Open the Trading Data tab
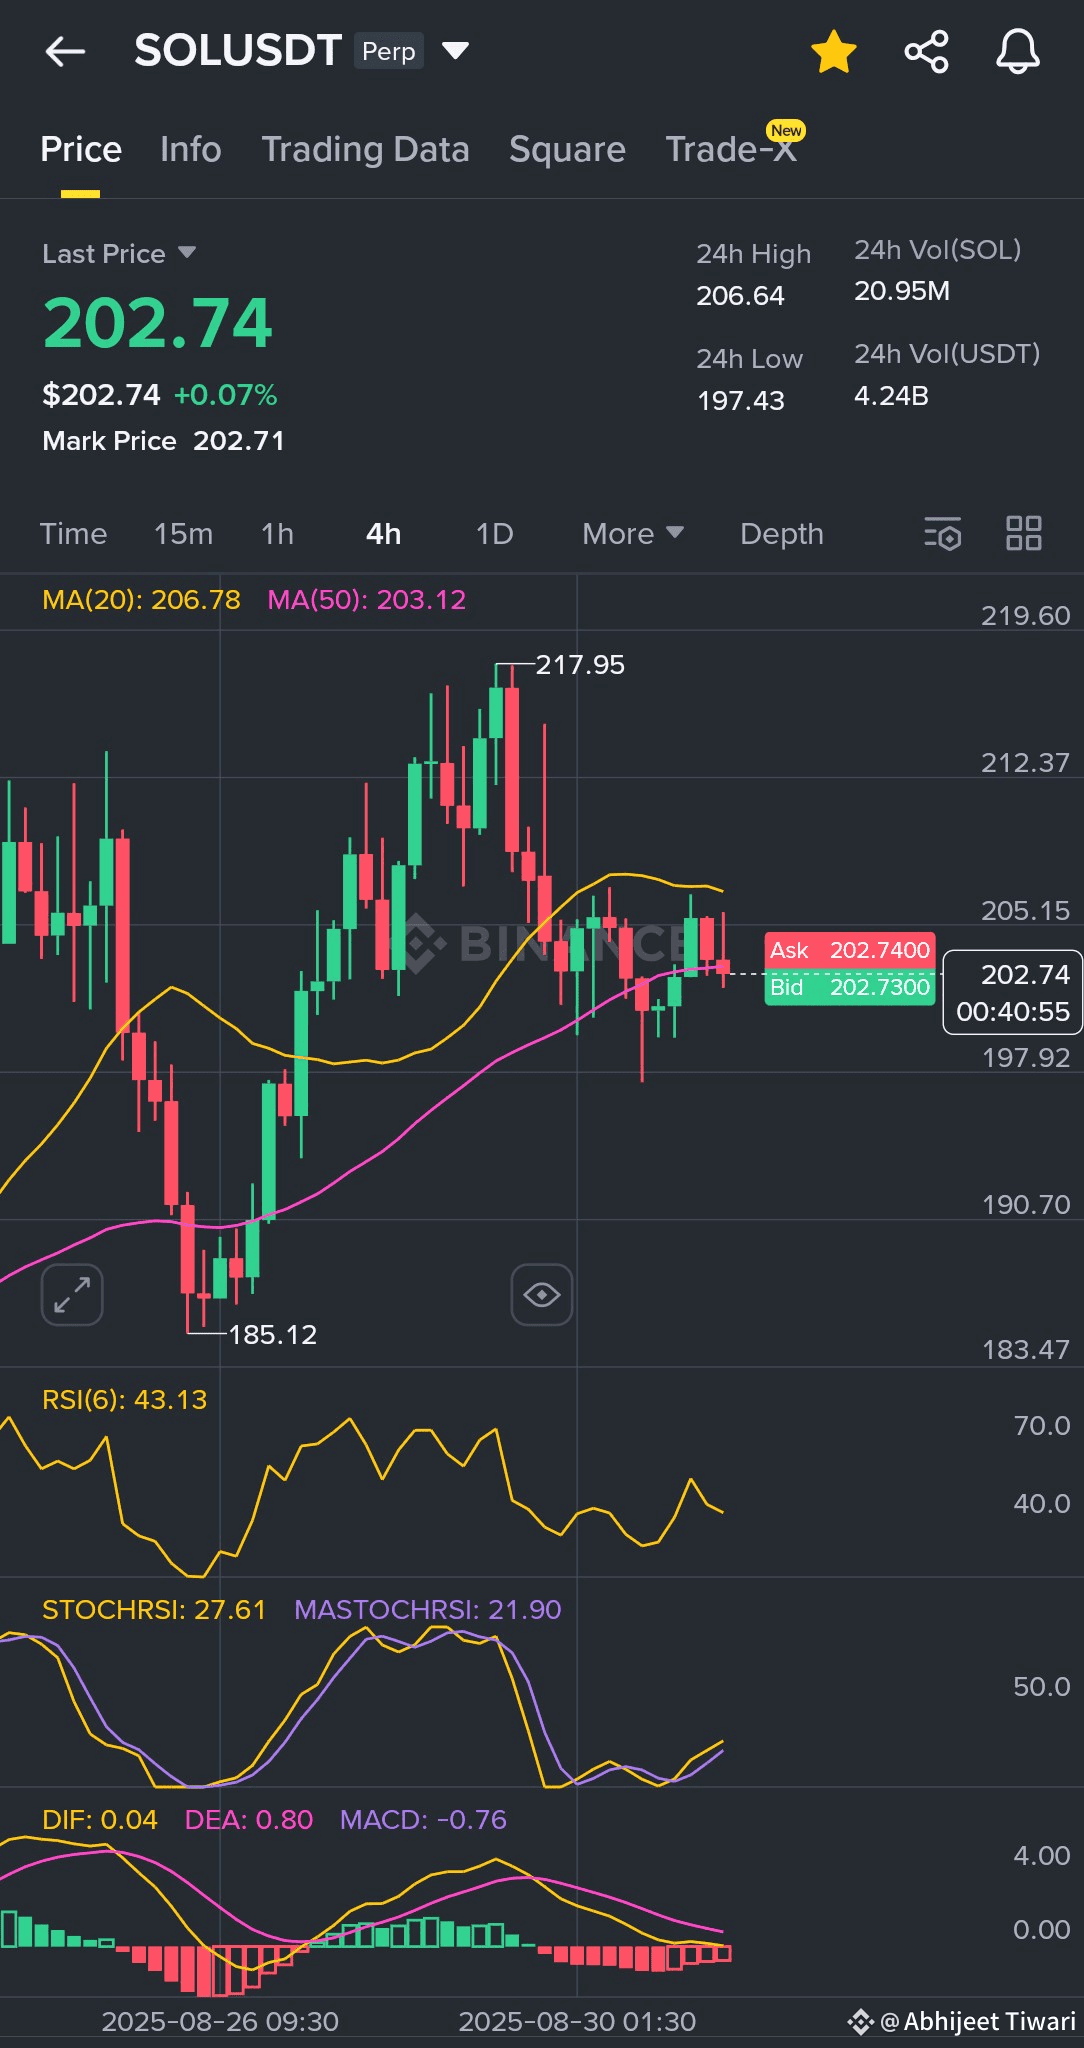The image size is (1084, 2048). pyautogui.click(x=365, y=149)
